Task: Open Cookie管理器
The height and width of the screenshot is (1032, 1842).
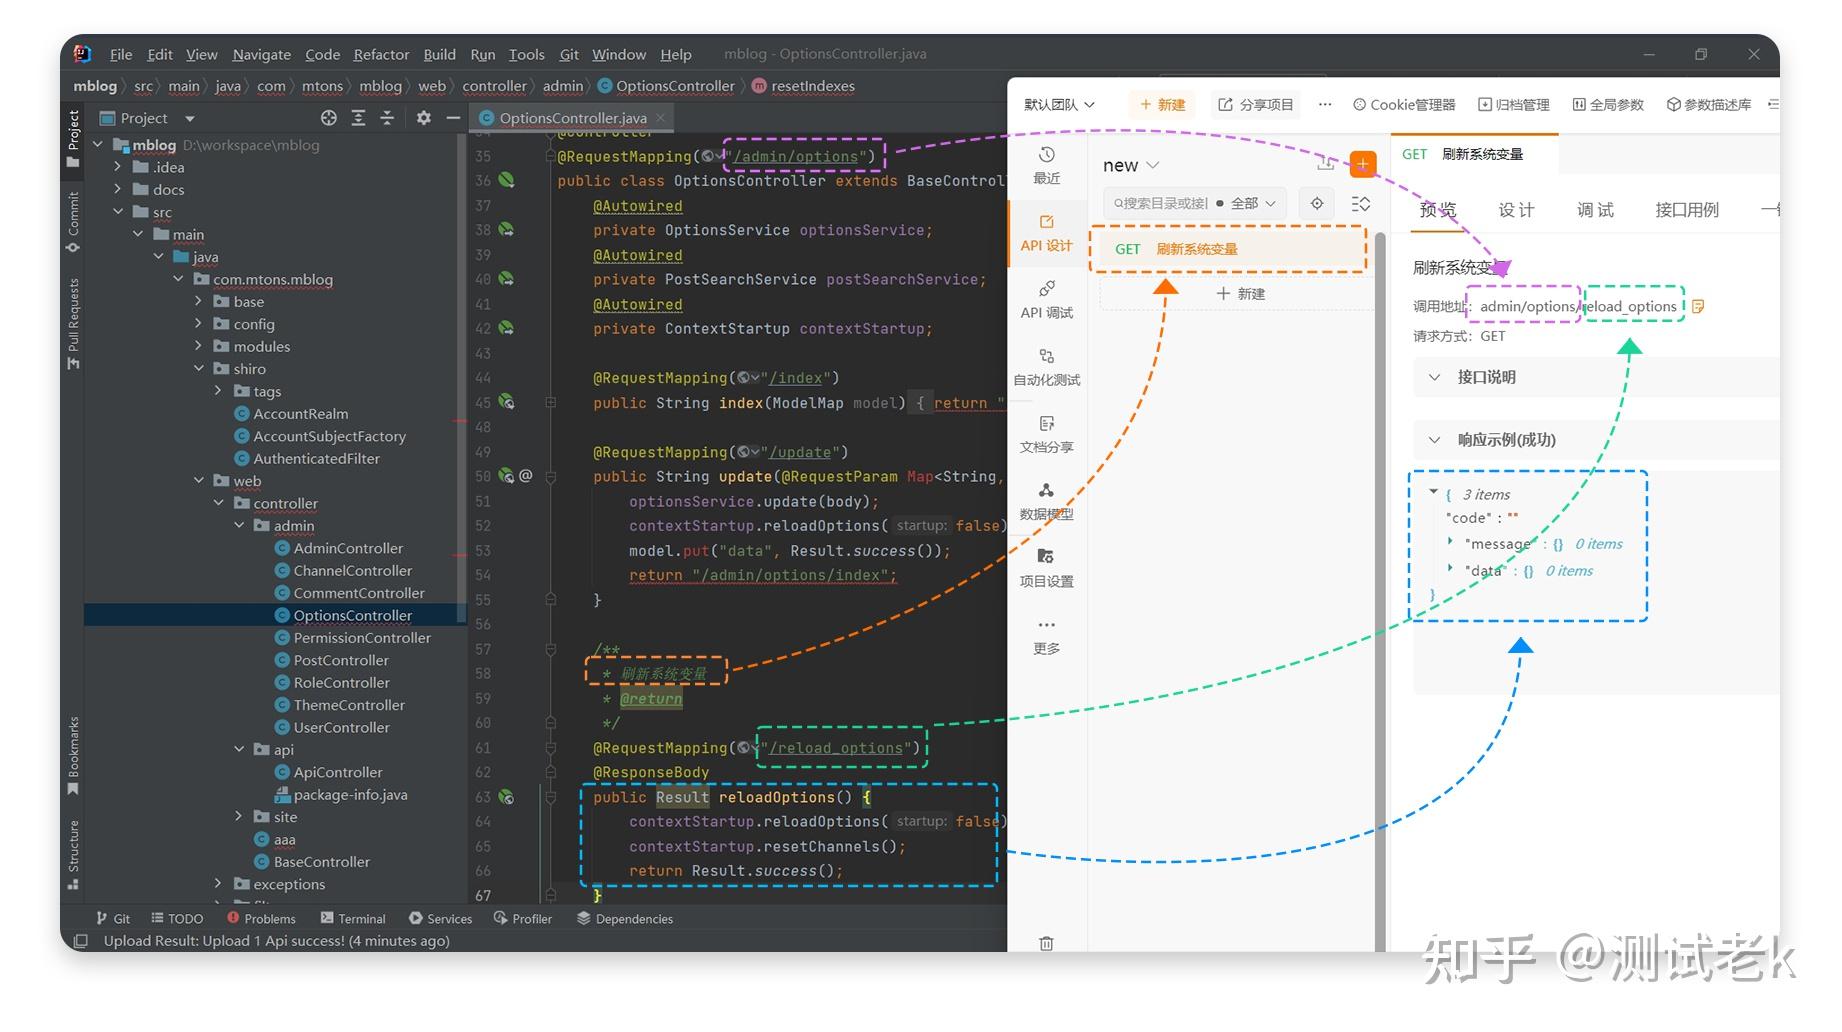Action: pos(1404,104)
